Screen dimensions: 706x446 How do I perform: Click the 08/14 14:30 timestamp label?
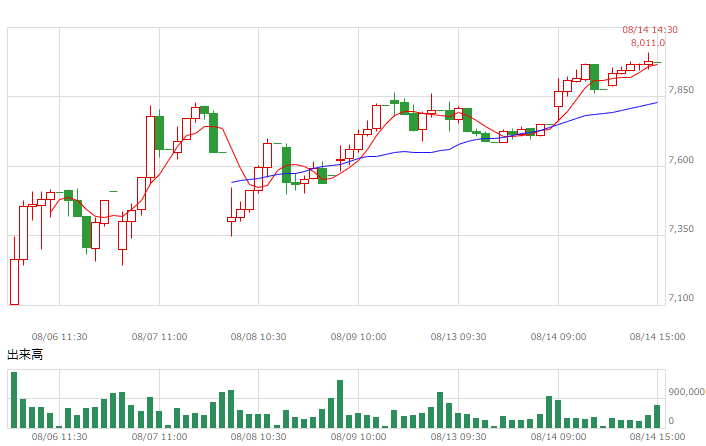(650, 30)
